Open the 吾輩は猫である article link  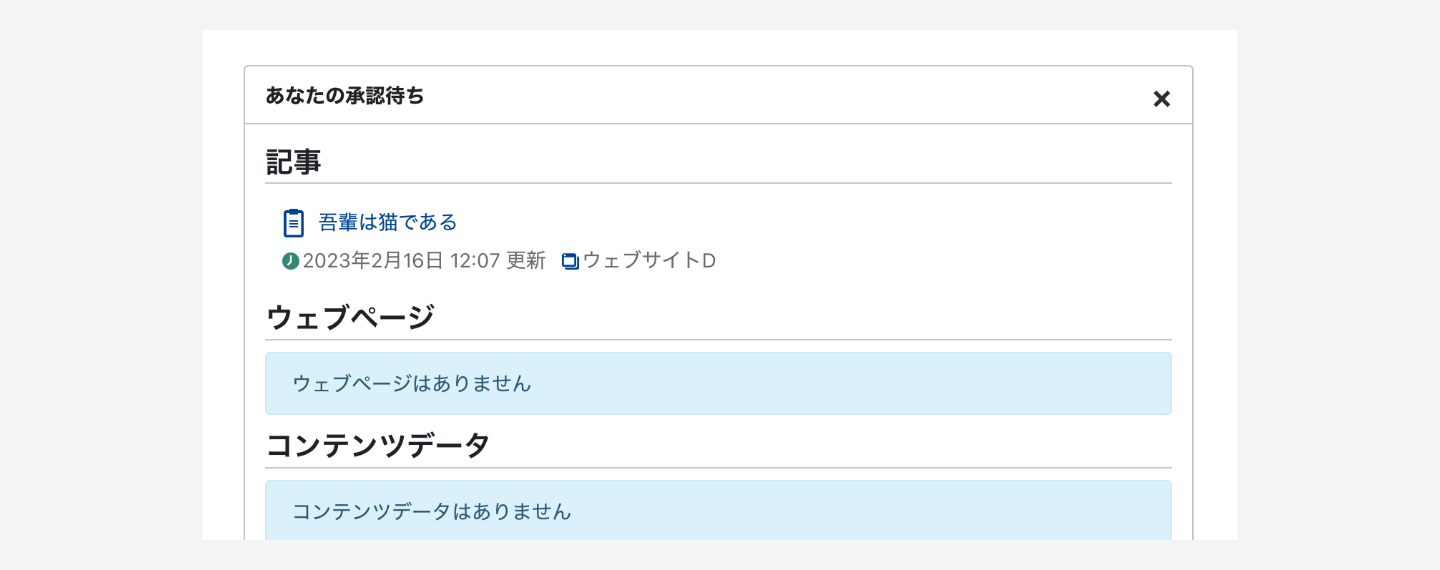388,222
